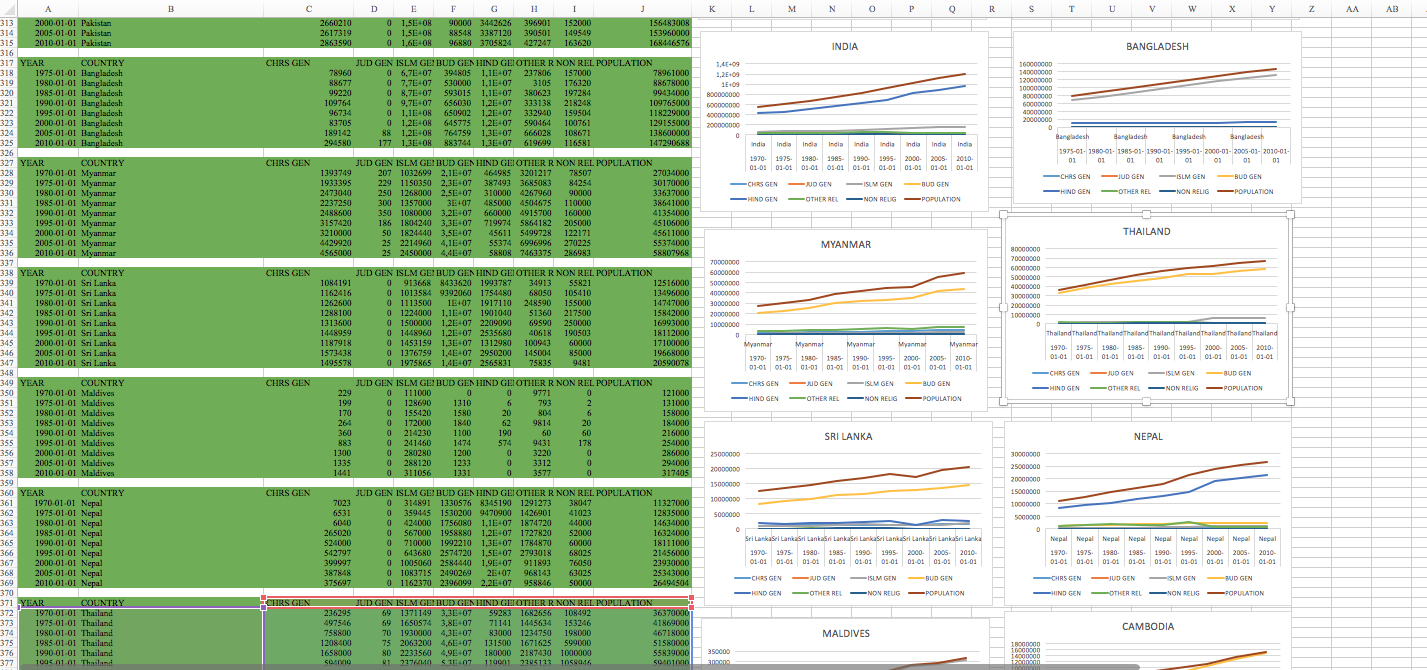This screenshot has height=670, width=1427.
Task: Select column J header
Action: pos(642,8)
